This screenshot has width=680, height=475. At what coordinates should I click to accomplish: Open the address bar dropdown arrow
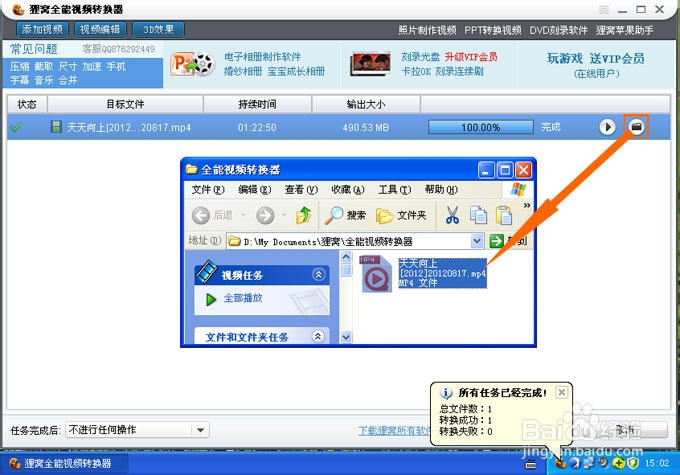(x=477, y=241)
